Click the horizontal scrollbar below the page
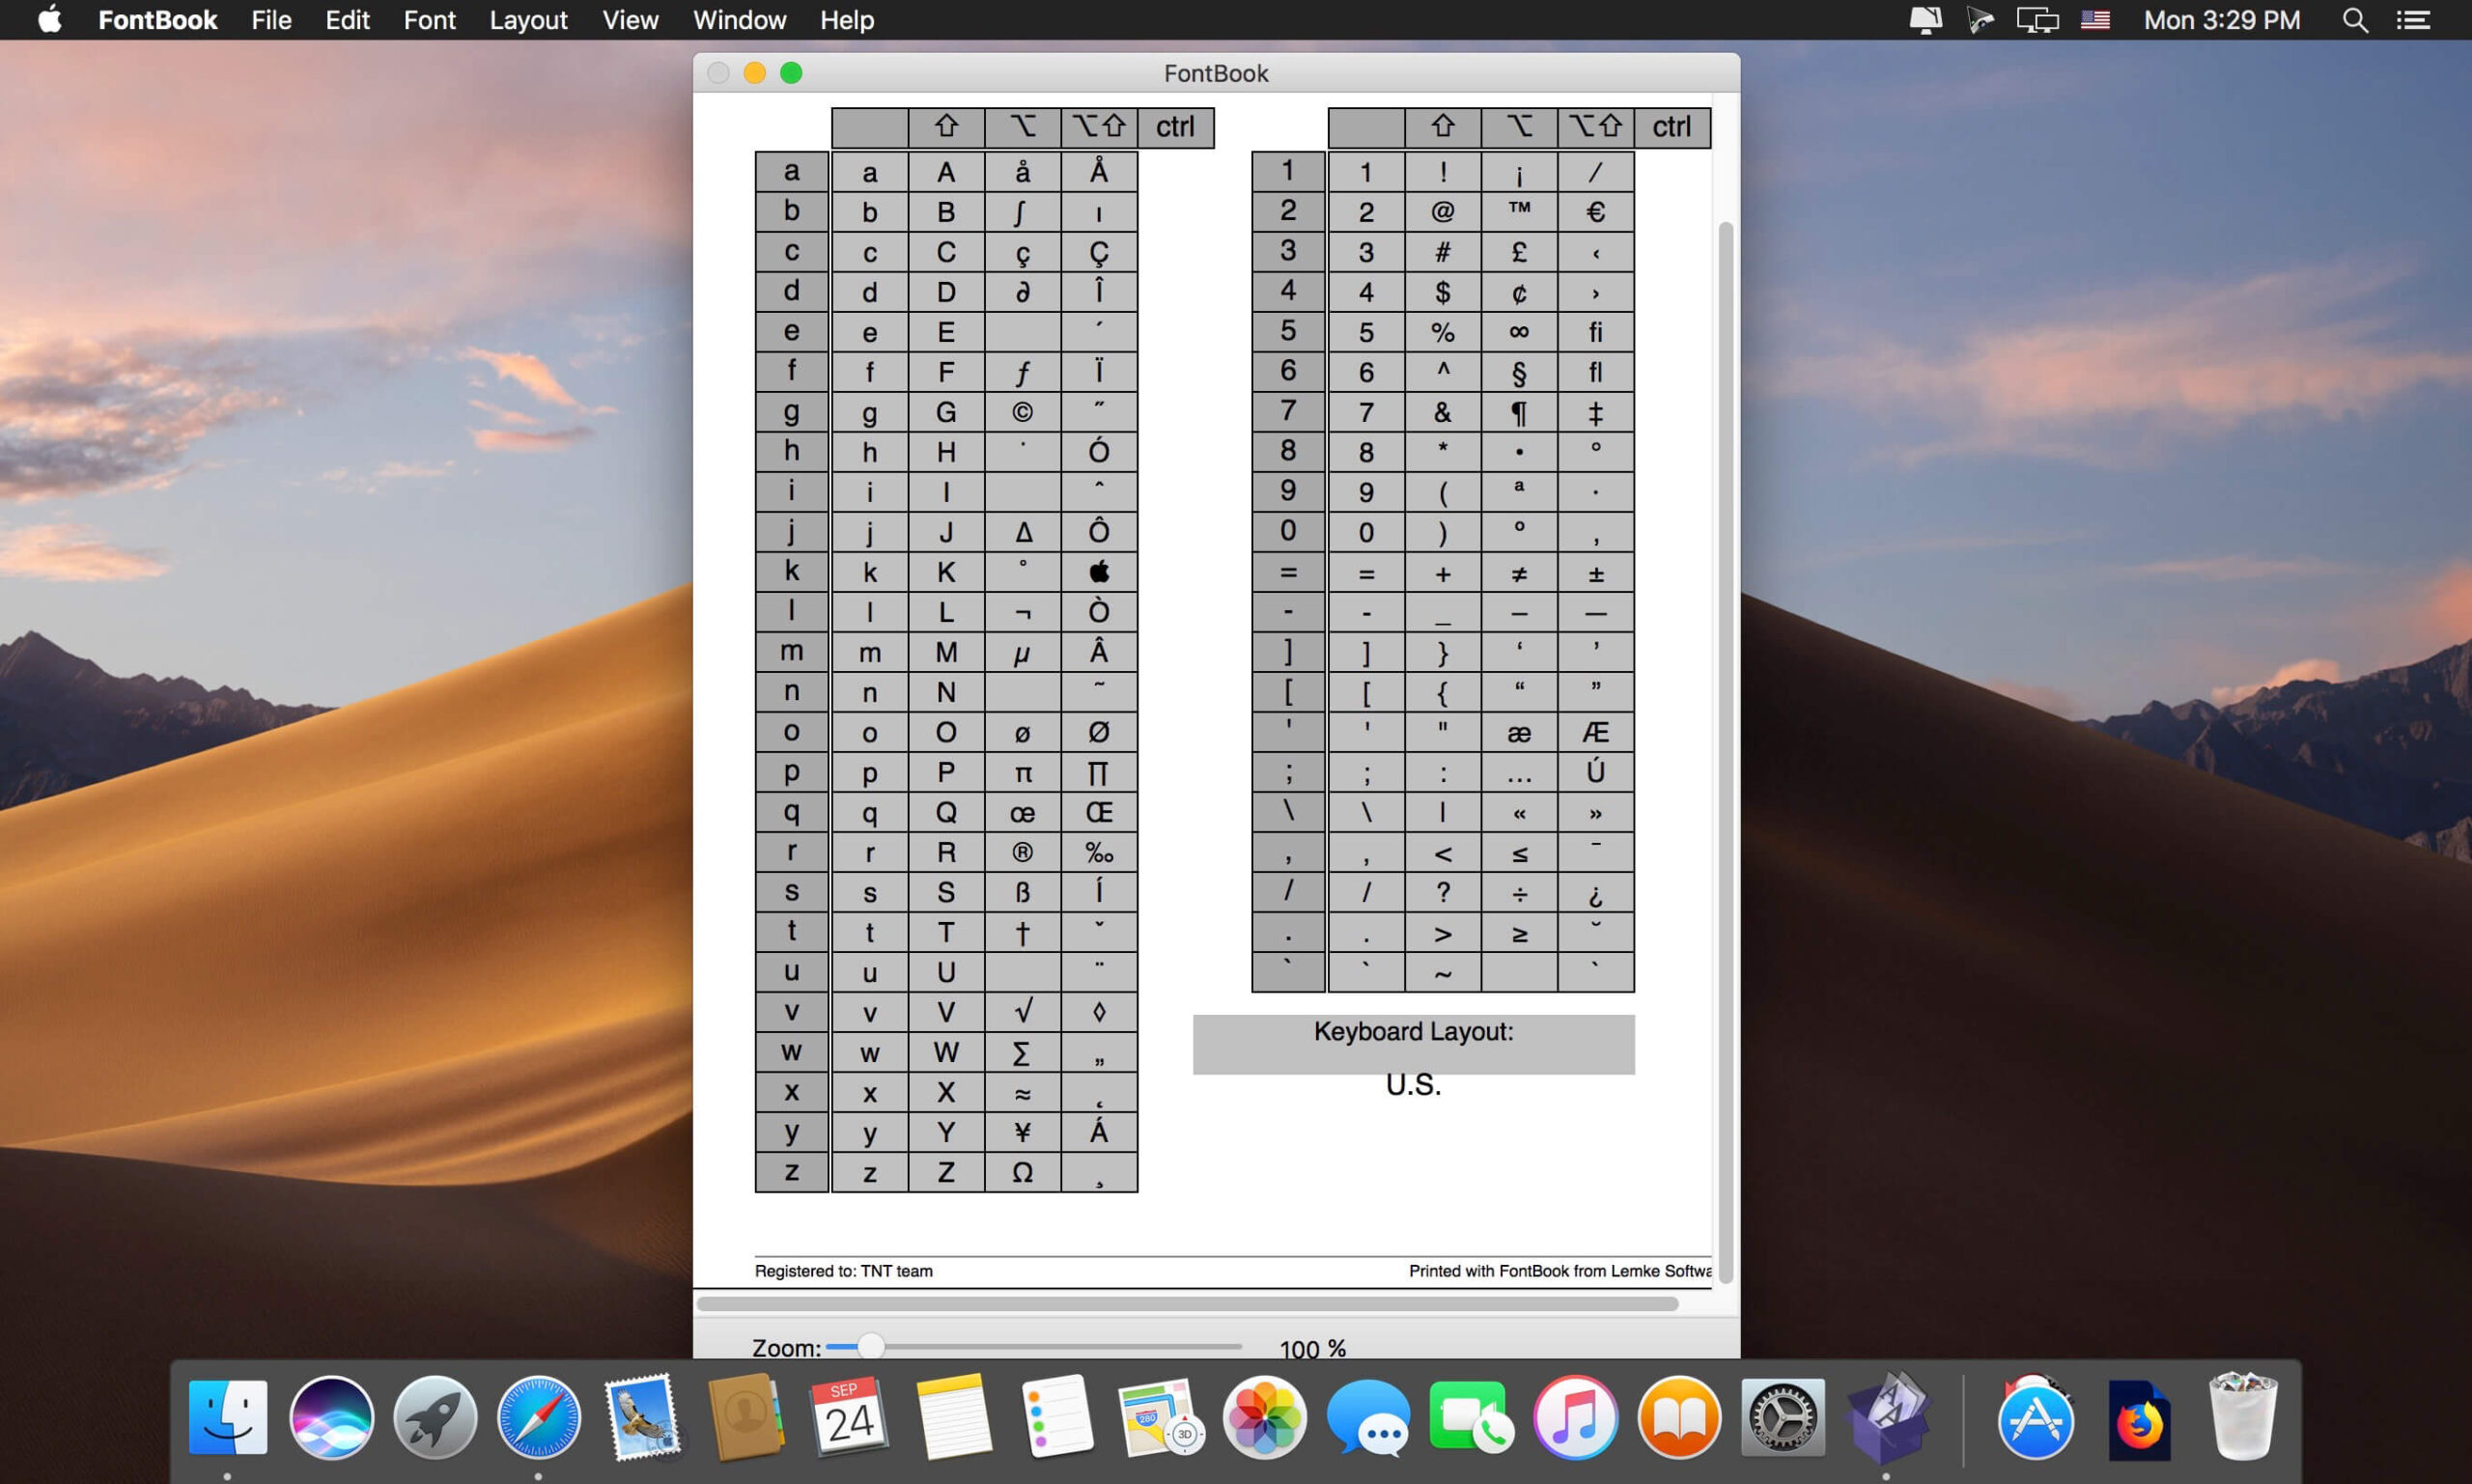This screenshot has height=1484, width=2472. pos(1190,1302)
